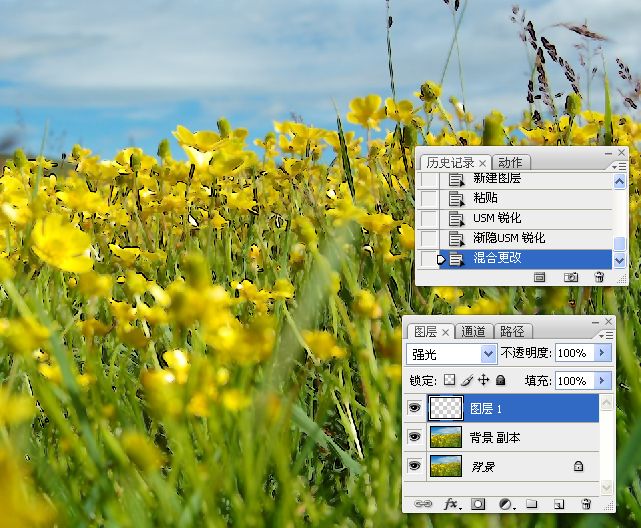
Task: Click the history panel scrollbar thumb
Action: [619, 244]
